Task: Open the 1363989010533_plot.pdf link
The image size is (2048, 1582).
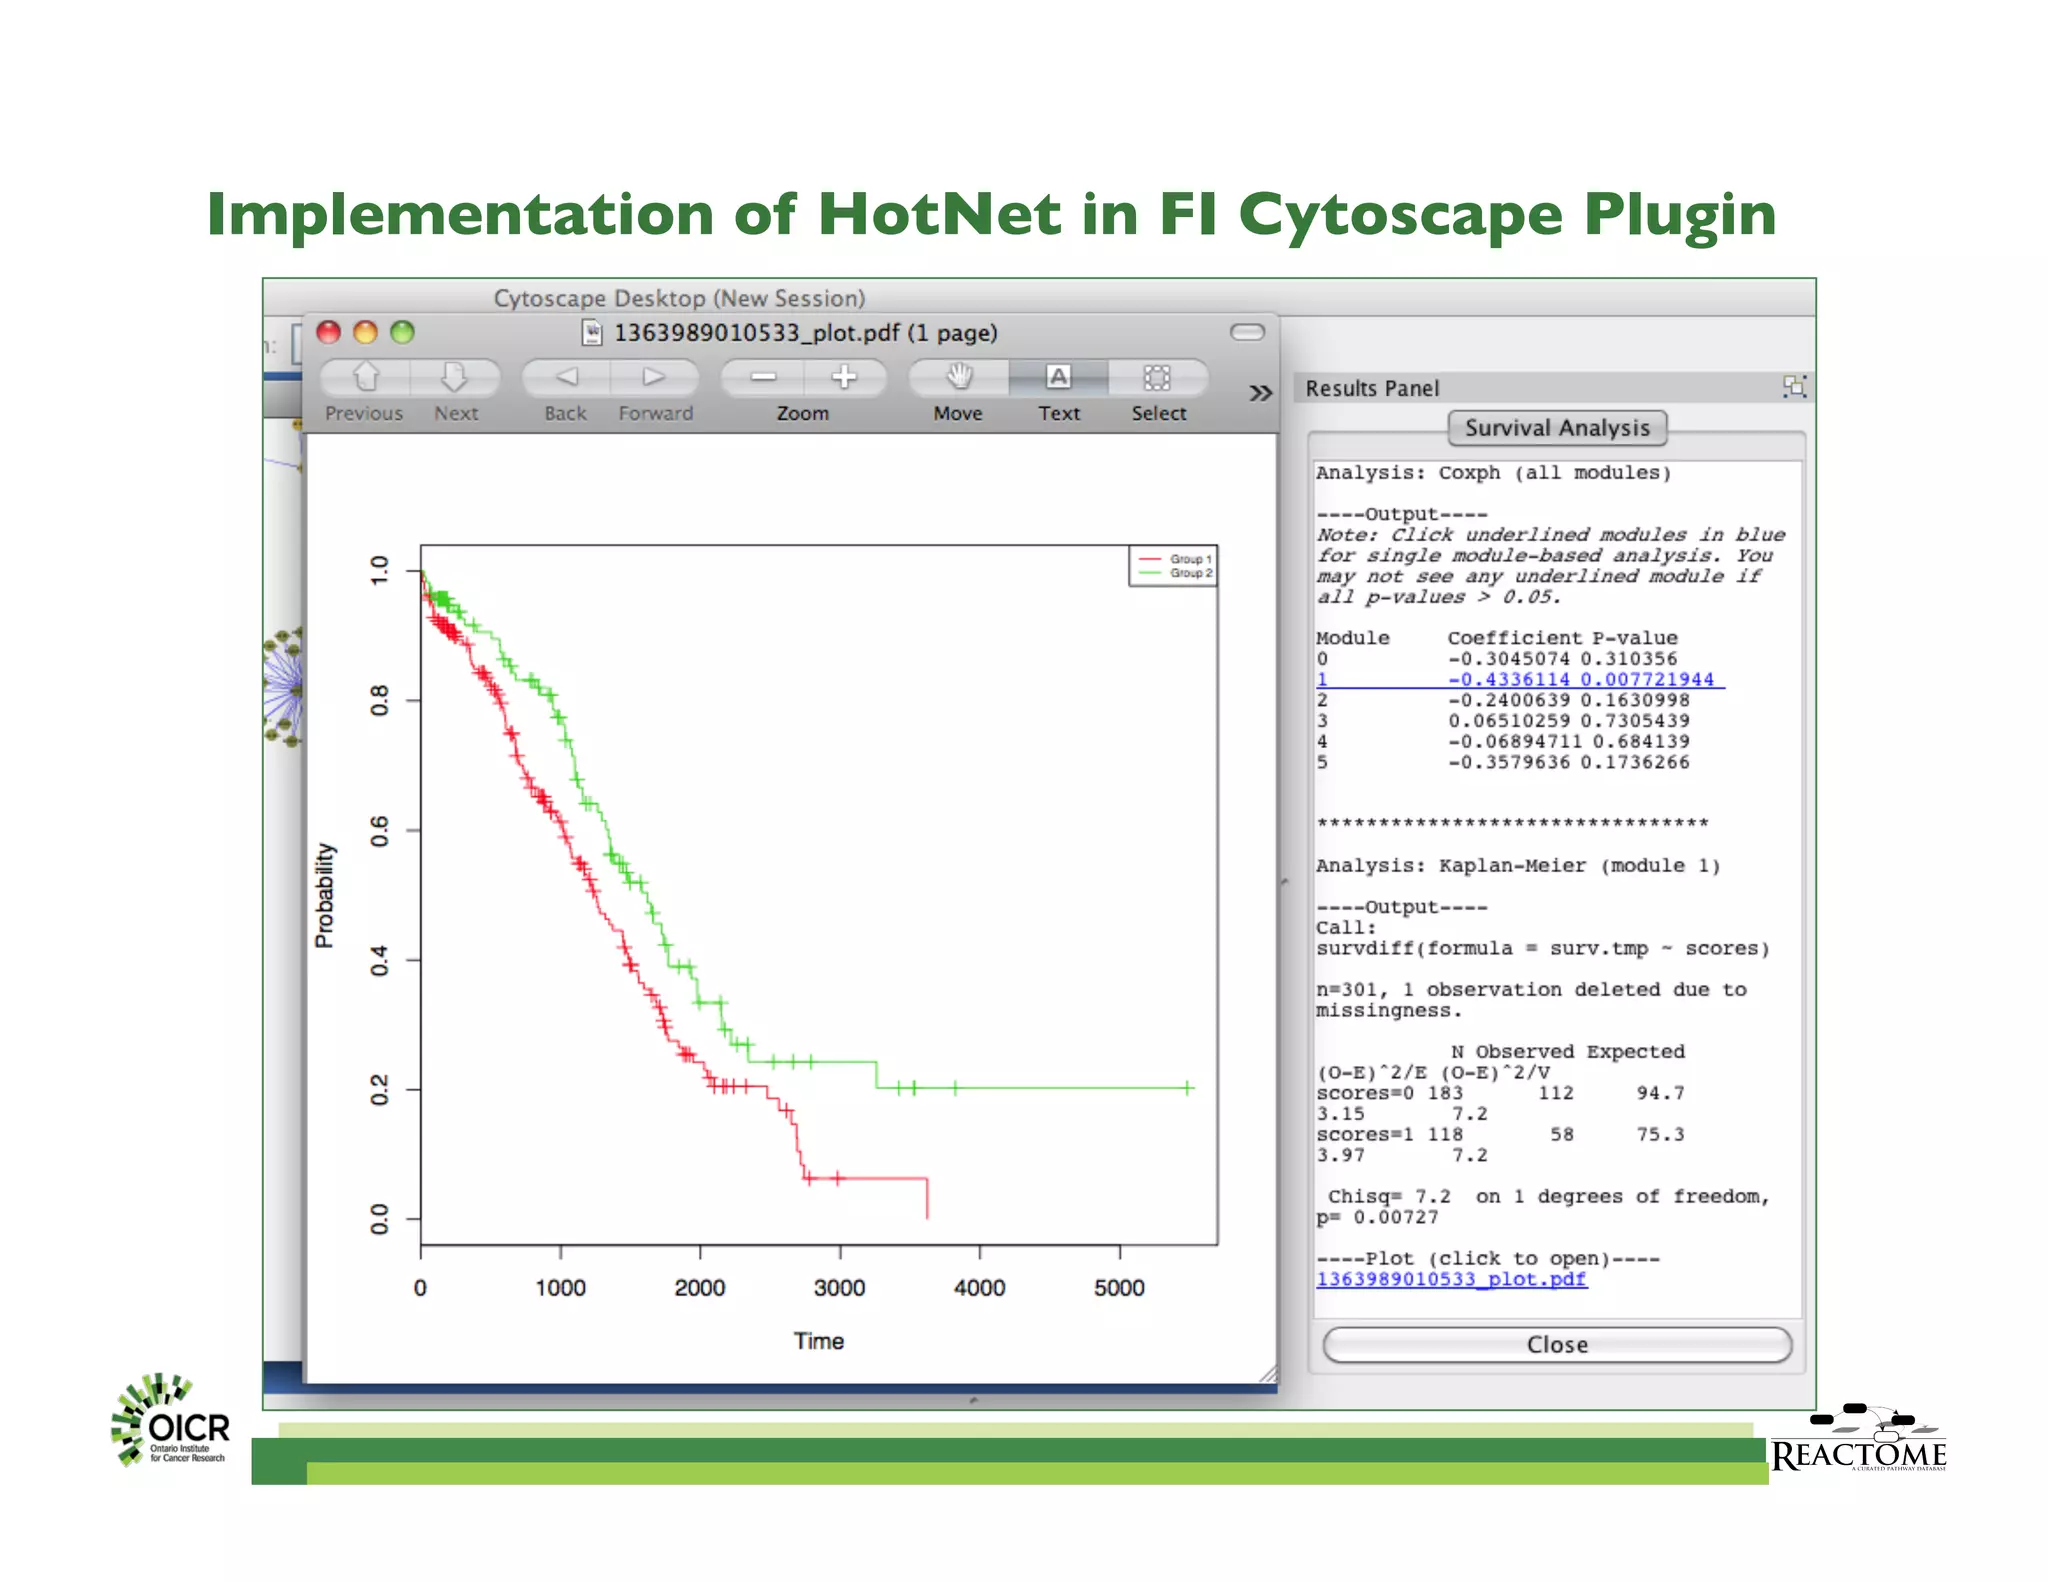Action: coord(1451,1279)
